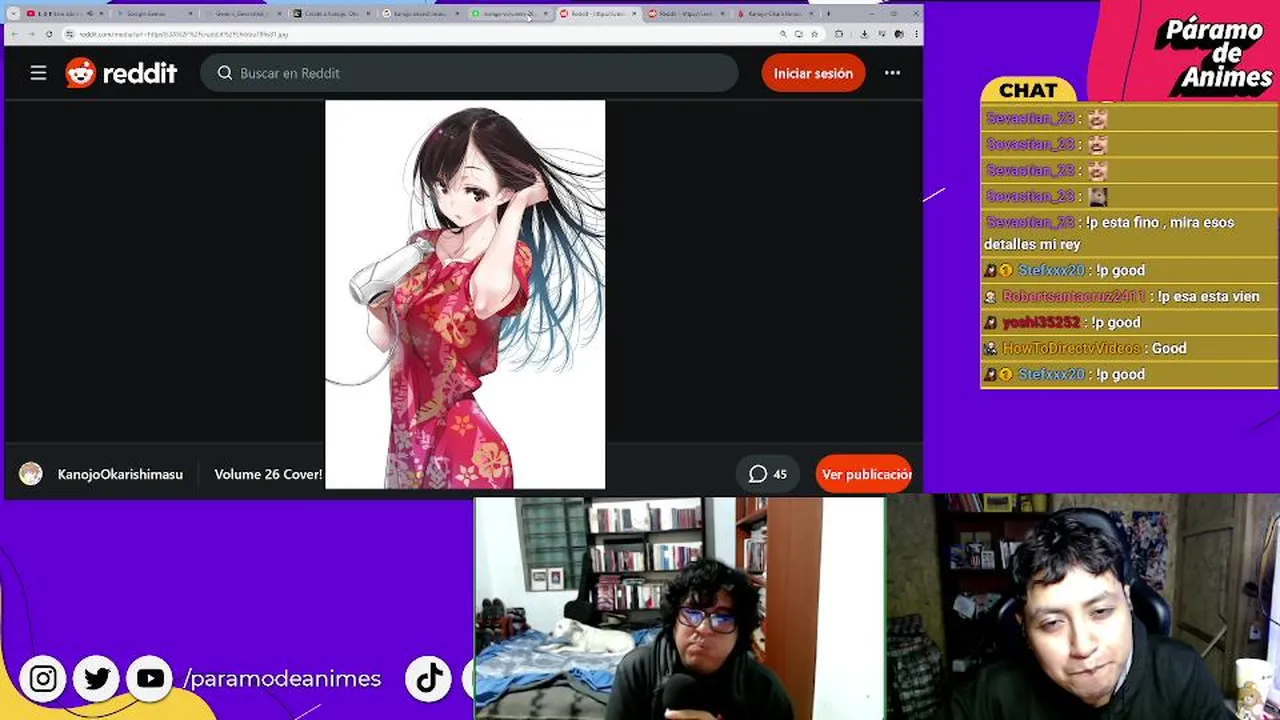Click the reddit.com URL in the address bar
The width and height of the screenshot is (1280, 720).
[x=183, y=34]
